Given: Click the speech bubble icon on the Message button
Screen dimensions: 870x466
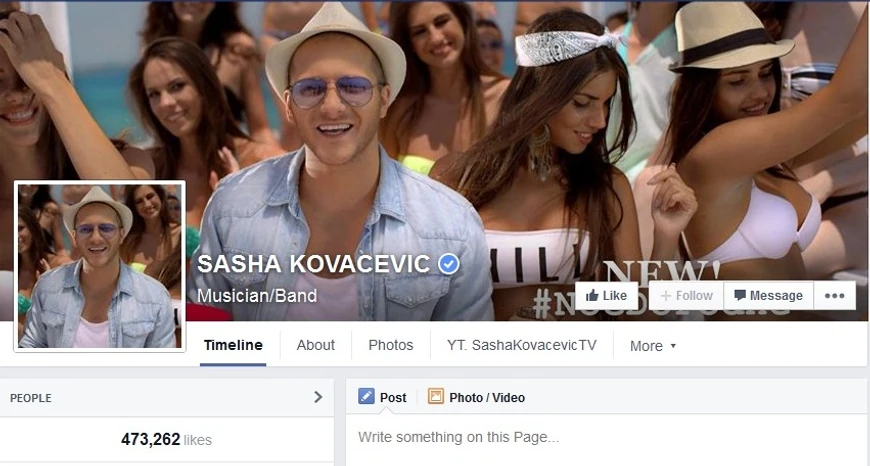Looking at the screenshot, I should tap(740, 295).
